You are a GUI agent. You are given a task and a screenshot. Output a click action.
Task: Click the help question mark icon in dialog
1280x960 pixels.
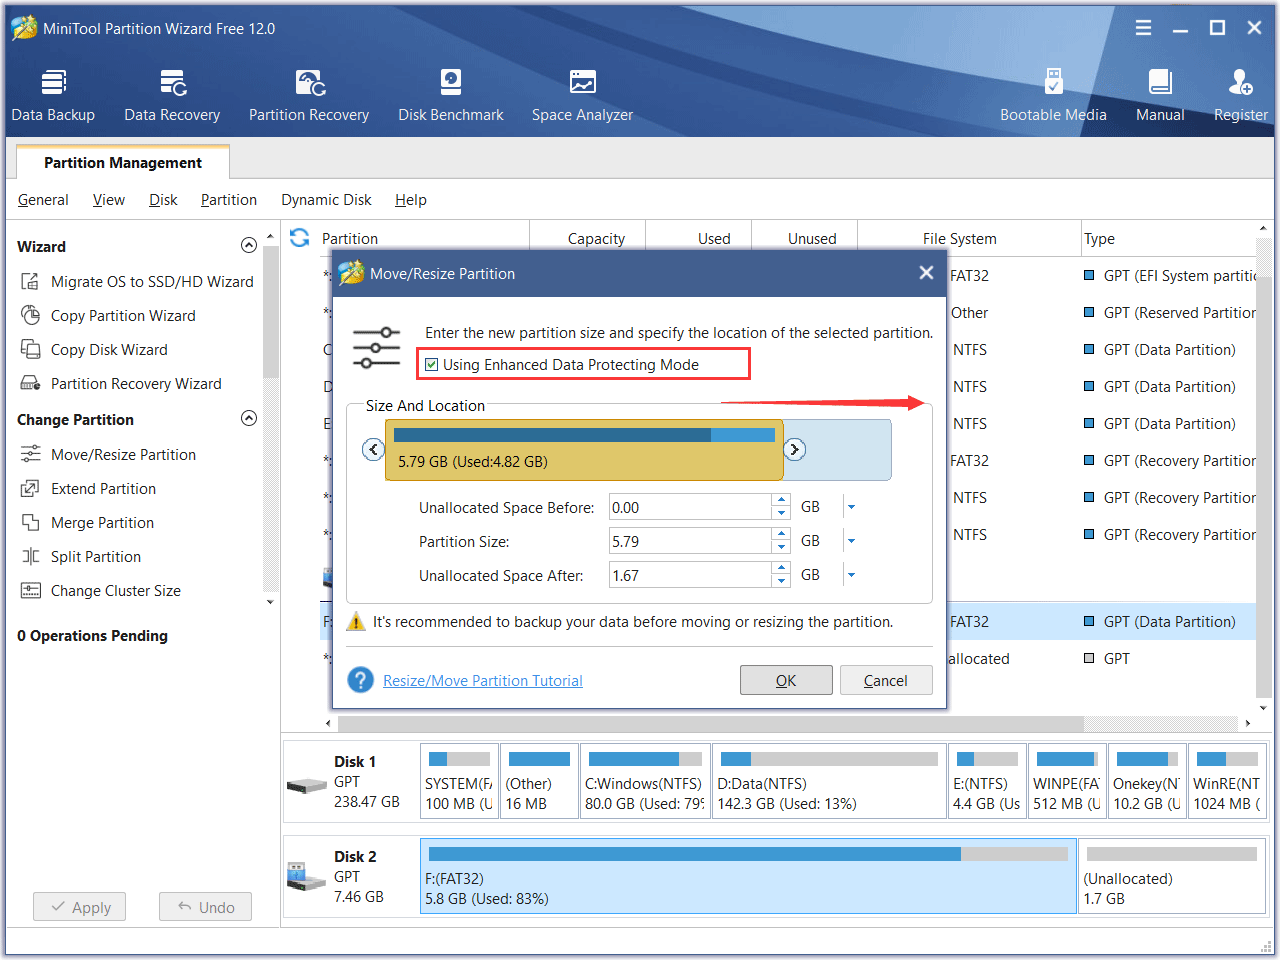pyautogui.click(x=360, y=680)
